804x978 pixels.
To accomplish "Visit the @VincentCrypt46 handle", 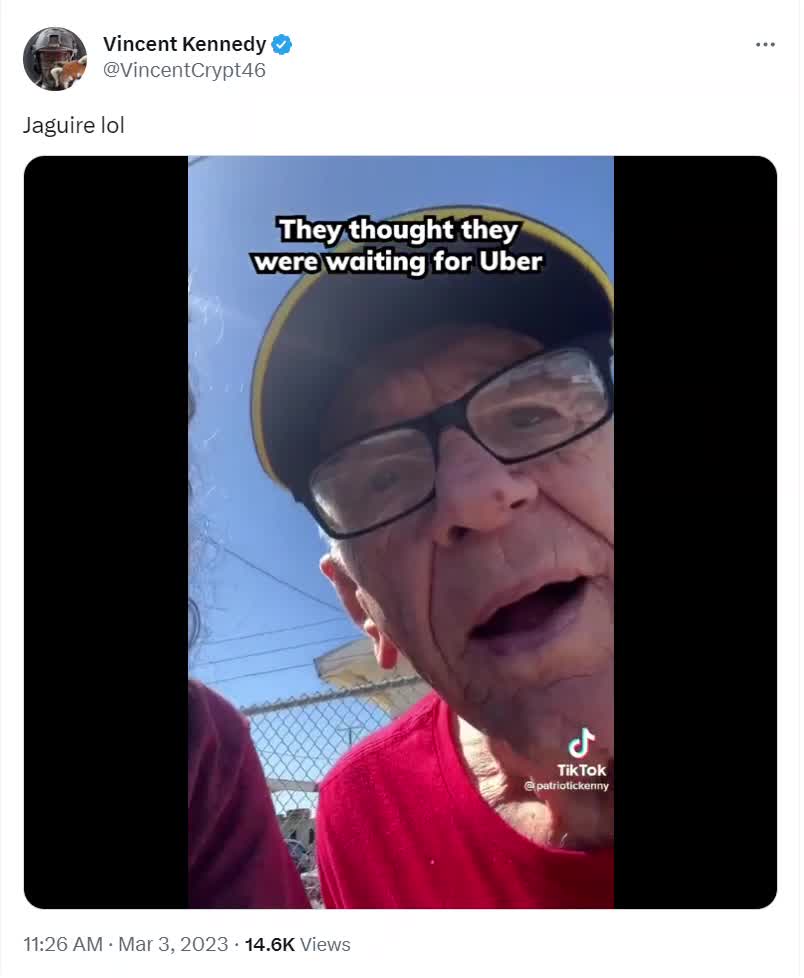I will 184,70.
